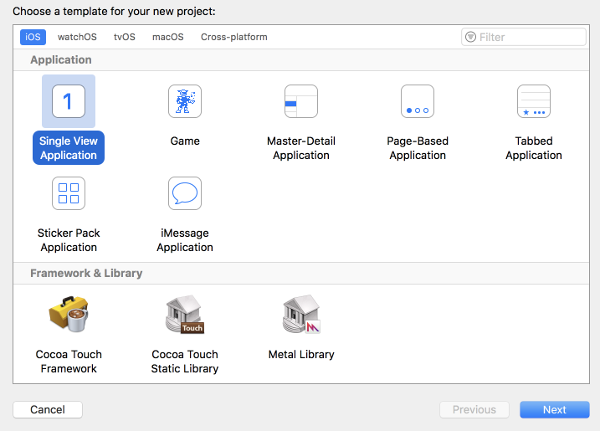Click the "Tabbed Application" label
This screenshot has width=600, height=431.
pyautogui.click(x=534, y=148)
